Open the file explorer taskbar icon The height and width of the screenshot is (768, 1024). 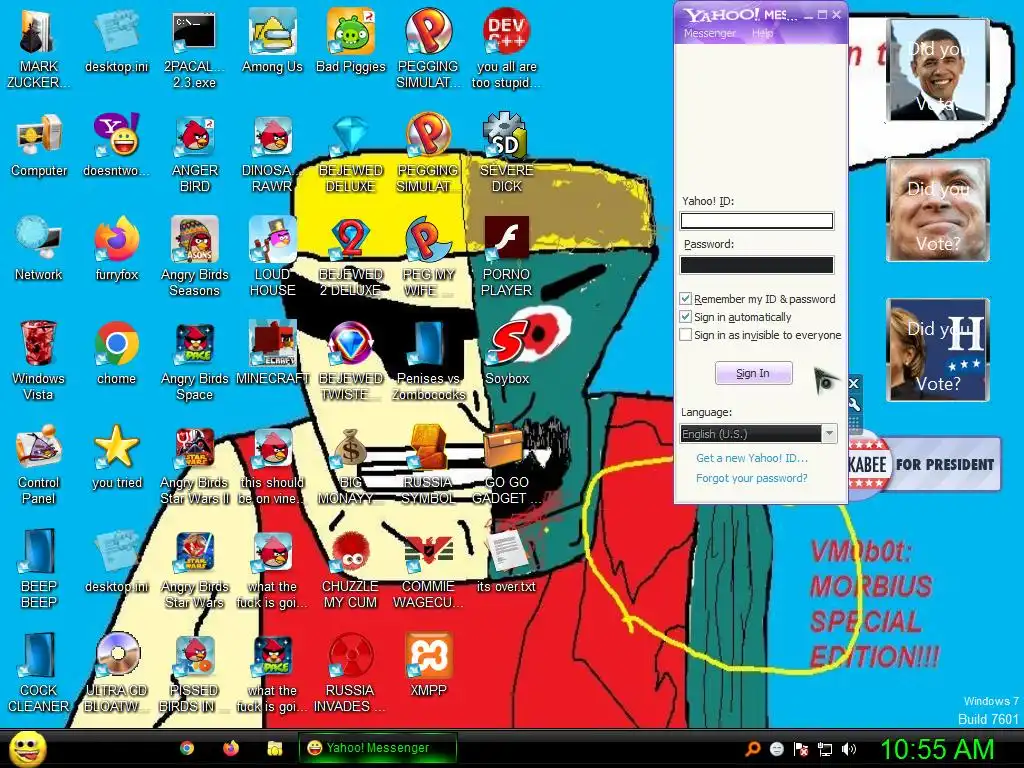pyautogui.click(x=274, y=748)
